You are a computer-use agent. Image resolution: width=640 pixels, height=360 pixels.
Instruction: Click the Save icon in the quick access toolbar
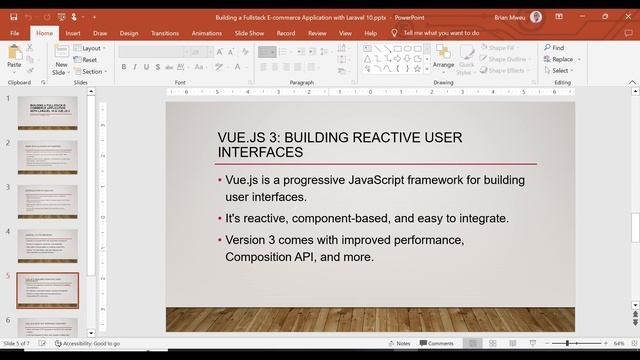click(13, 17)
